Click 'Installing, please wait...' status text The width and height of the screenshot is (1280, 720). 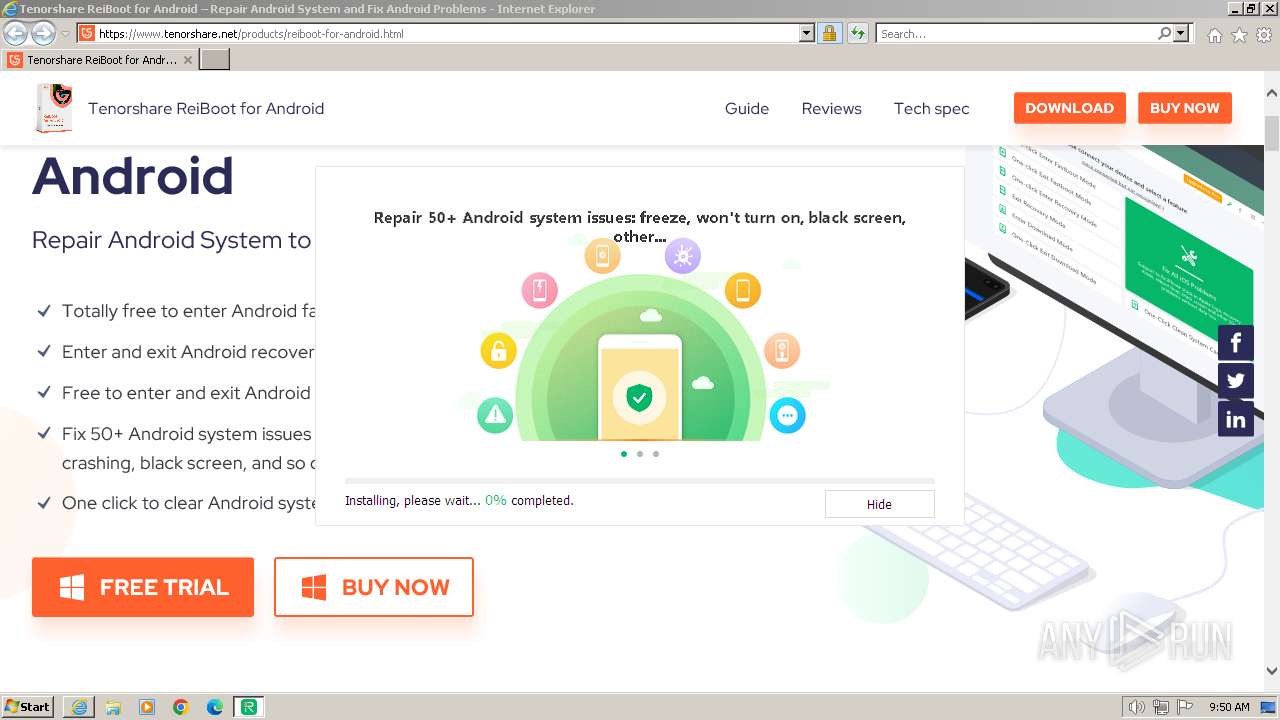tap(412, 500)
